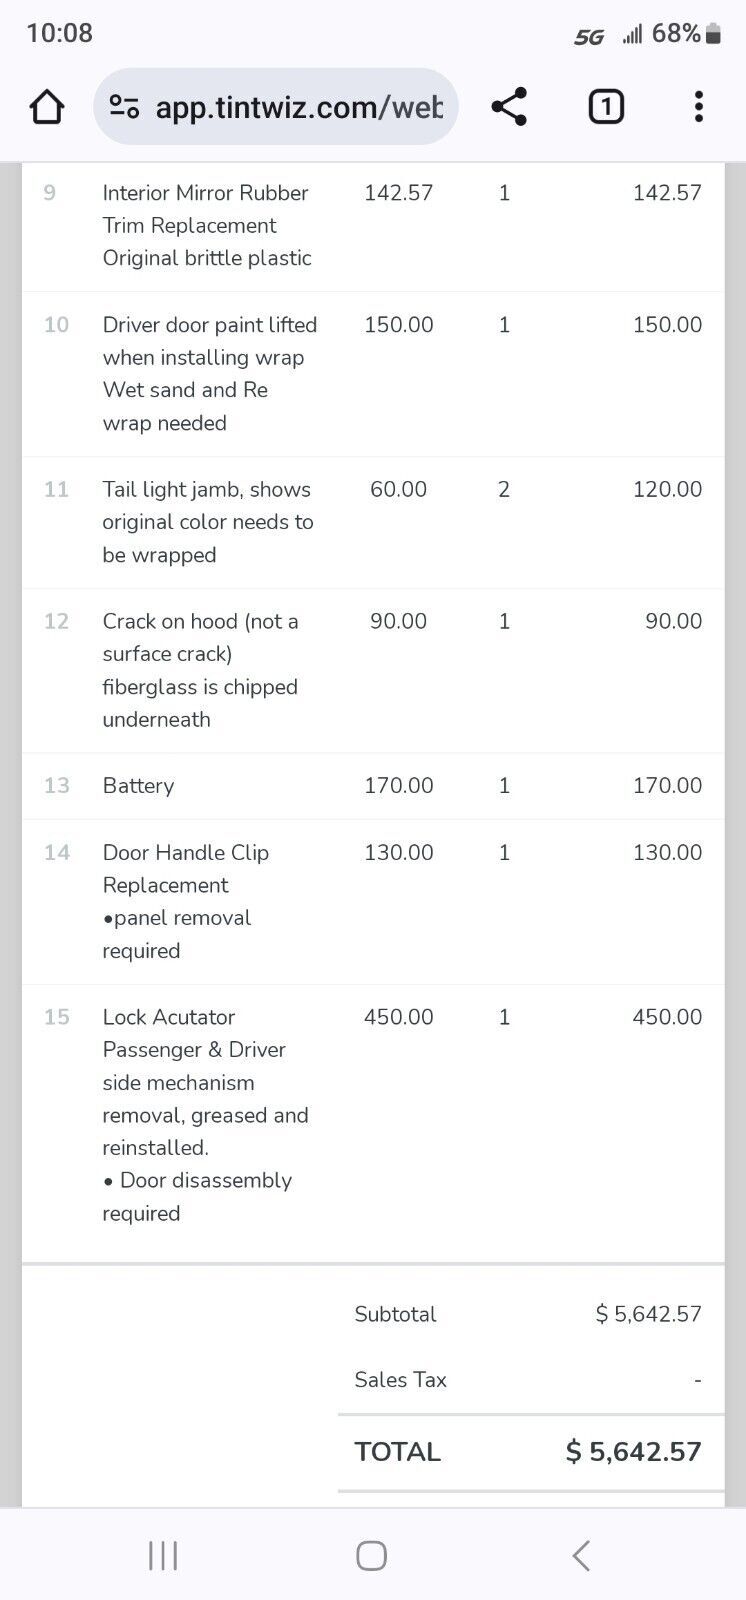This screenshot has width=746, height=1600.
Task: Select the Battery line item
Action: click(138, 786)
